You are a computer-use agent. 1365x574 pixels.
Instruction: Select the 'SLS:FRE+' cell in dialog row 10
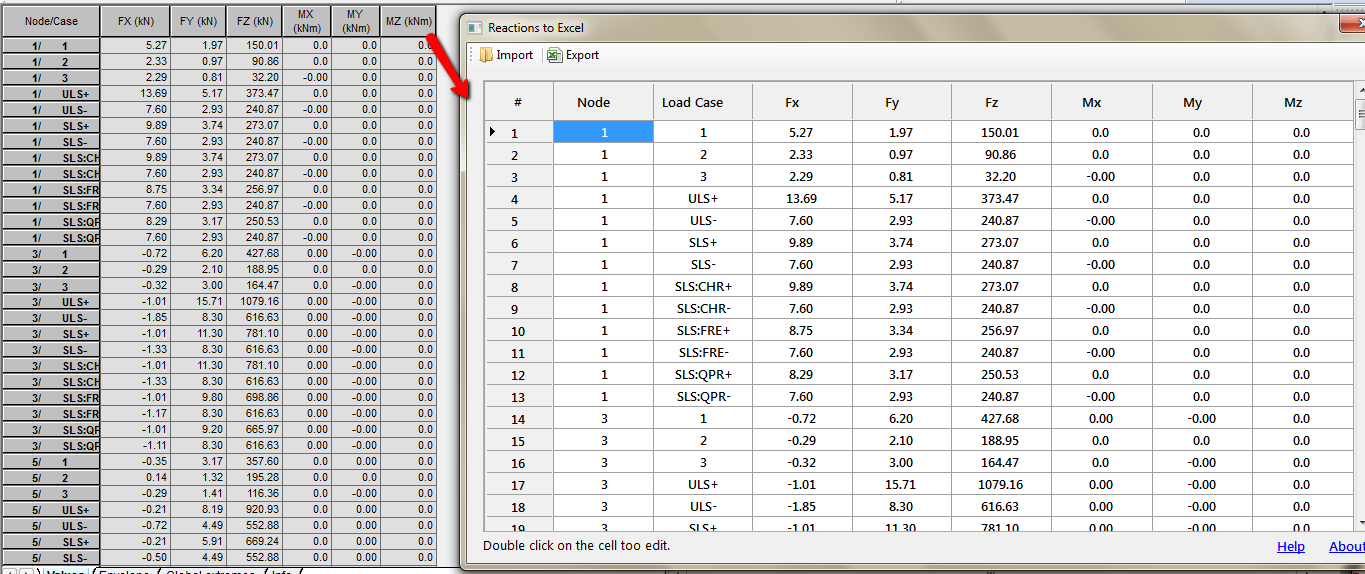pos(703,330)
